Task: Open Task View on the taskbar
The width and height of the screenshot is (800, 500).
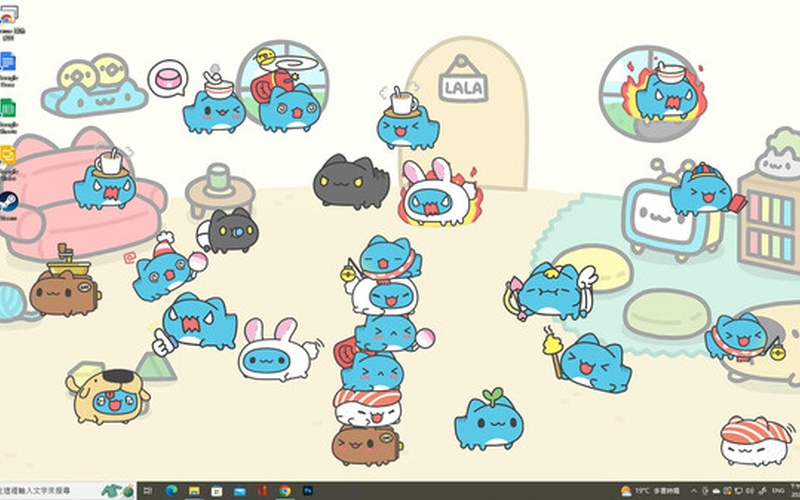Action: click(x=147, y=491)
